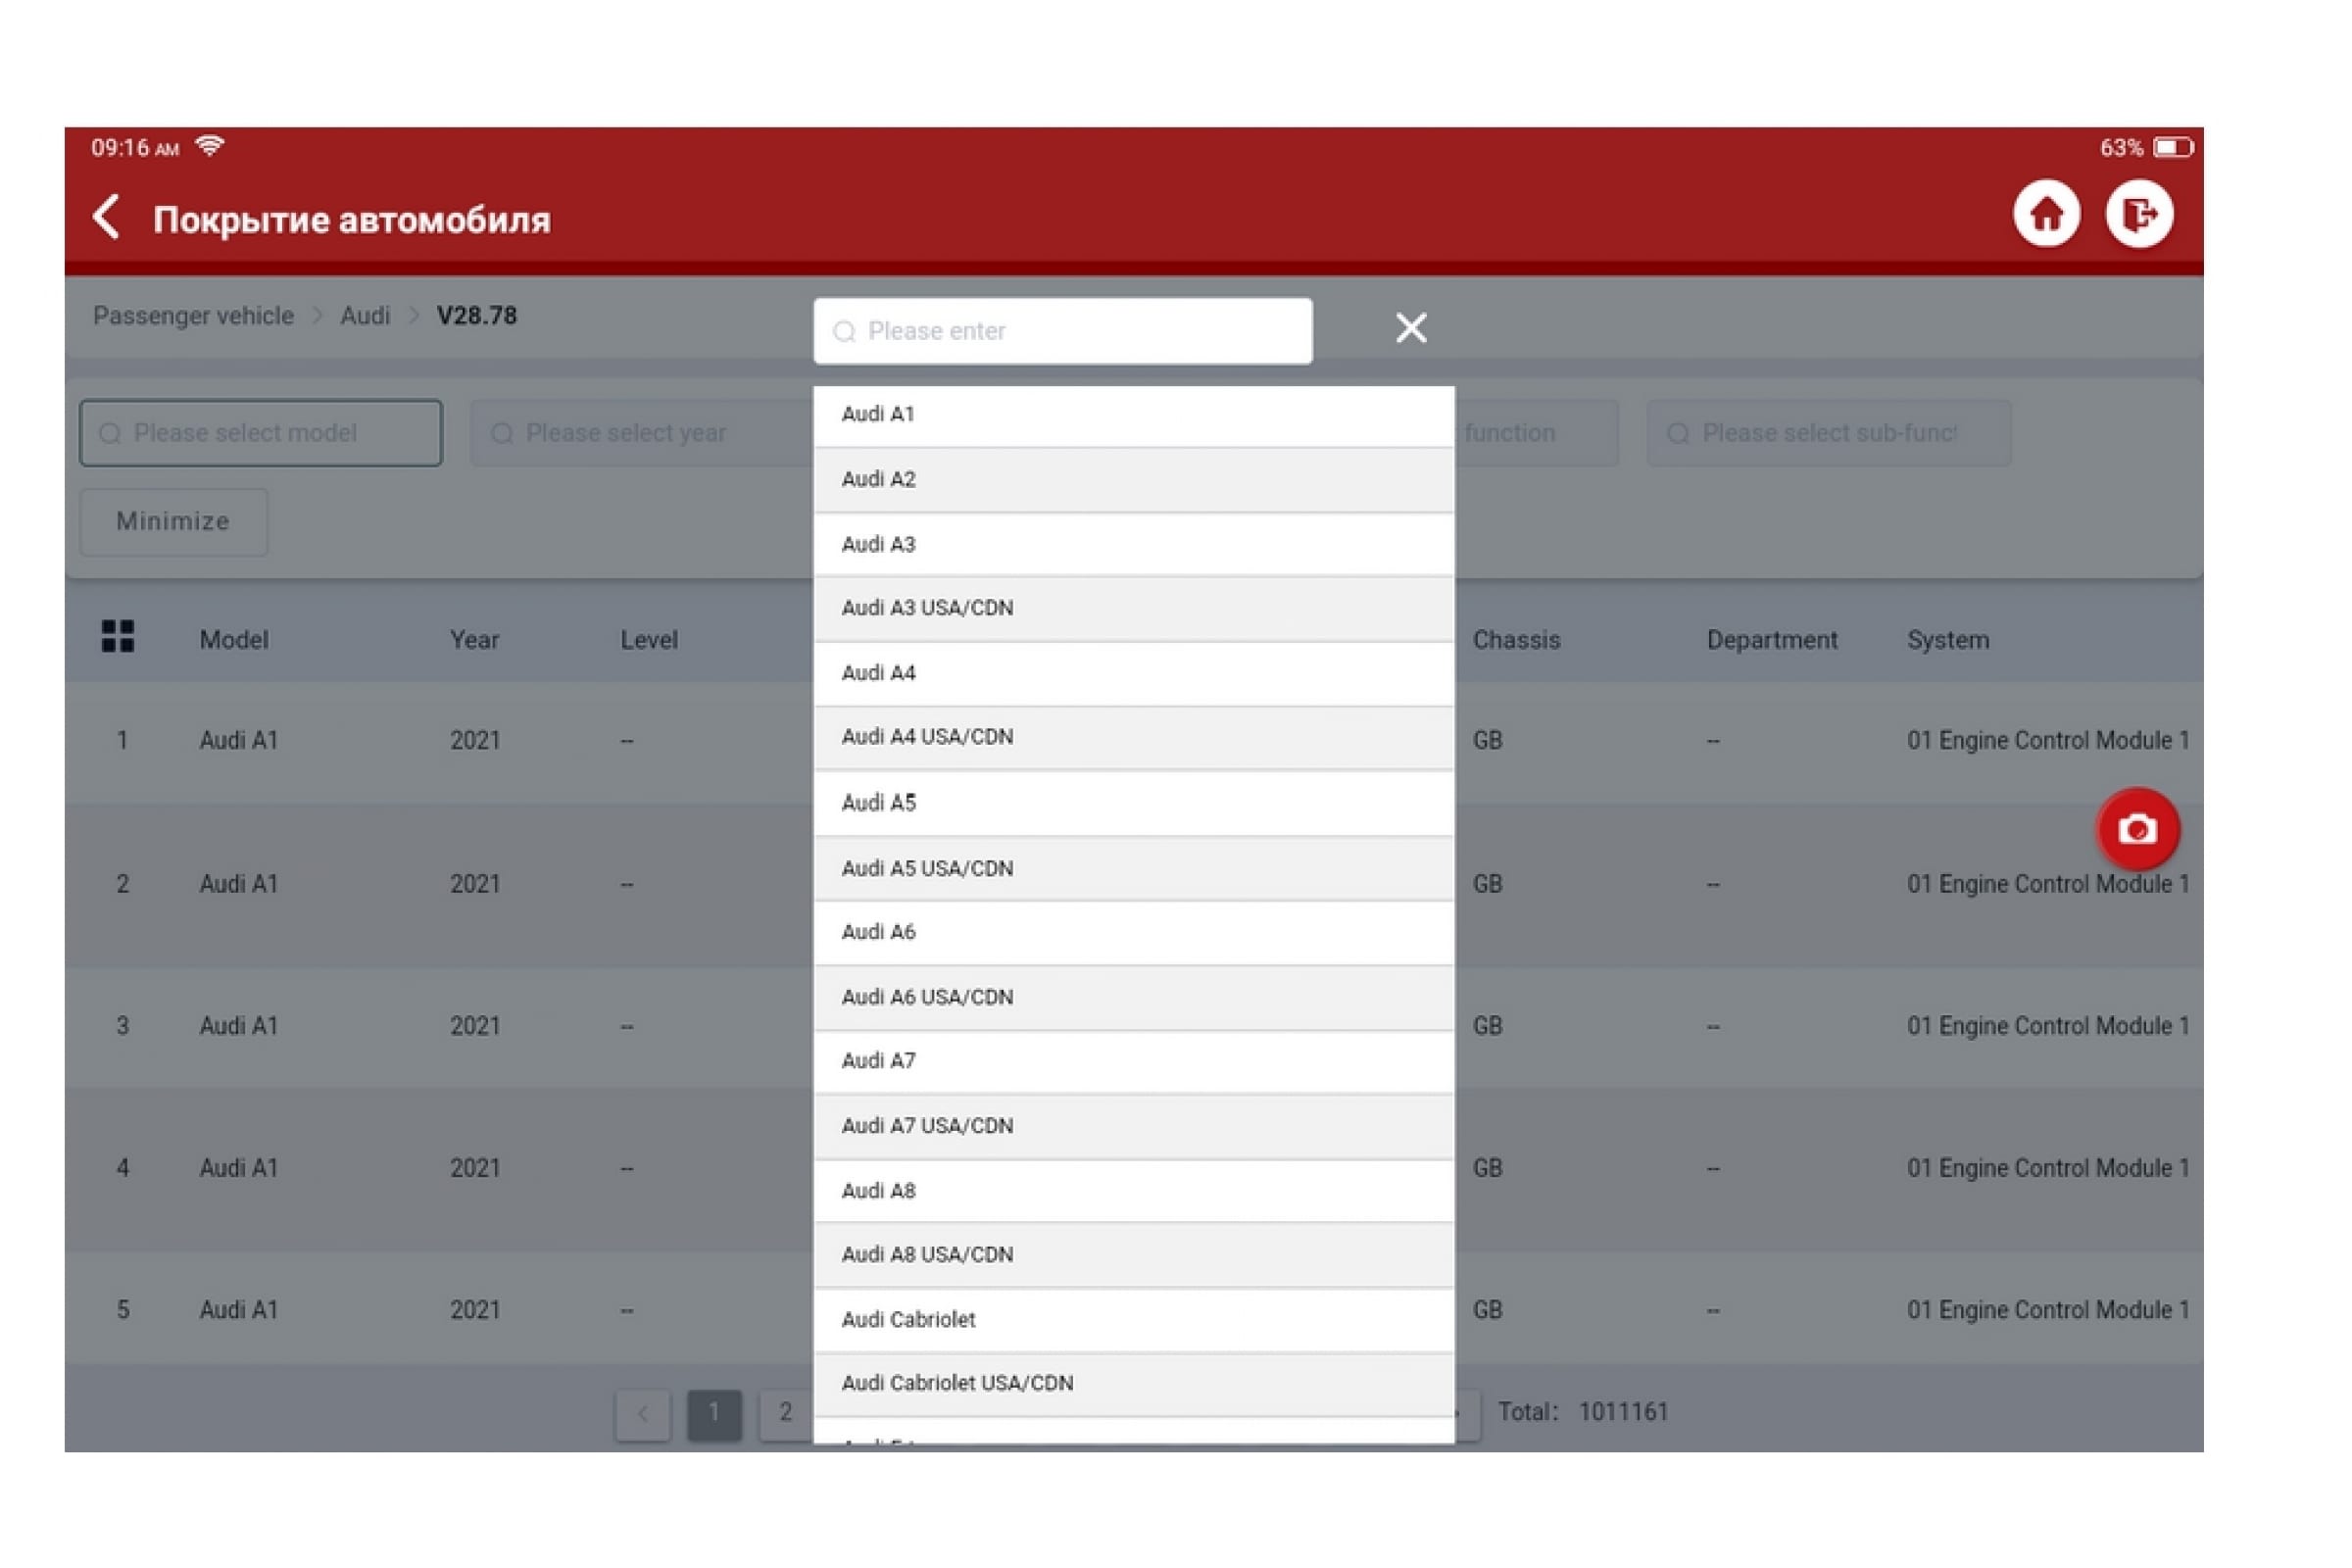Screen dimensions: 2352x1568
Task: Click 'Audi A1' in row 1
Action: tap(239, 741)
